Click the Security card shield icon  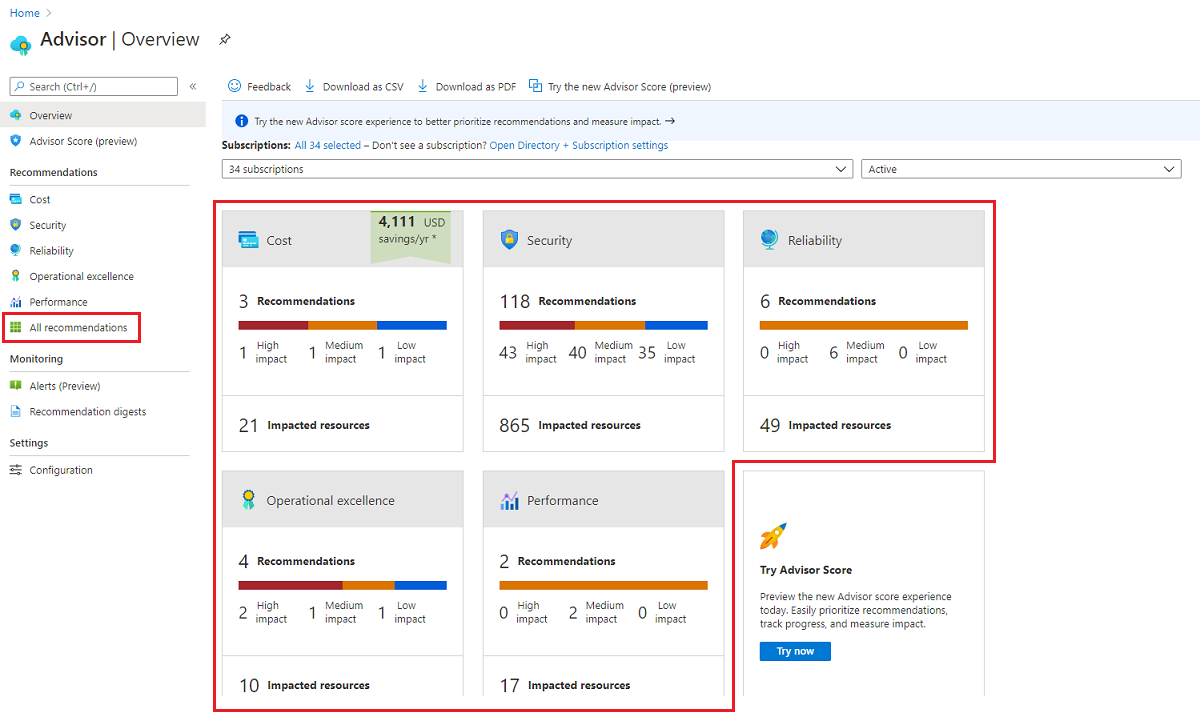click(x=509, y=240)
